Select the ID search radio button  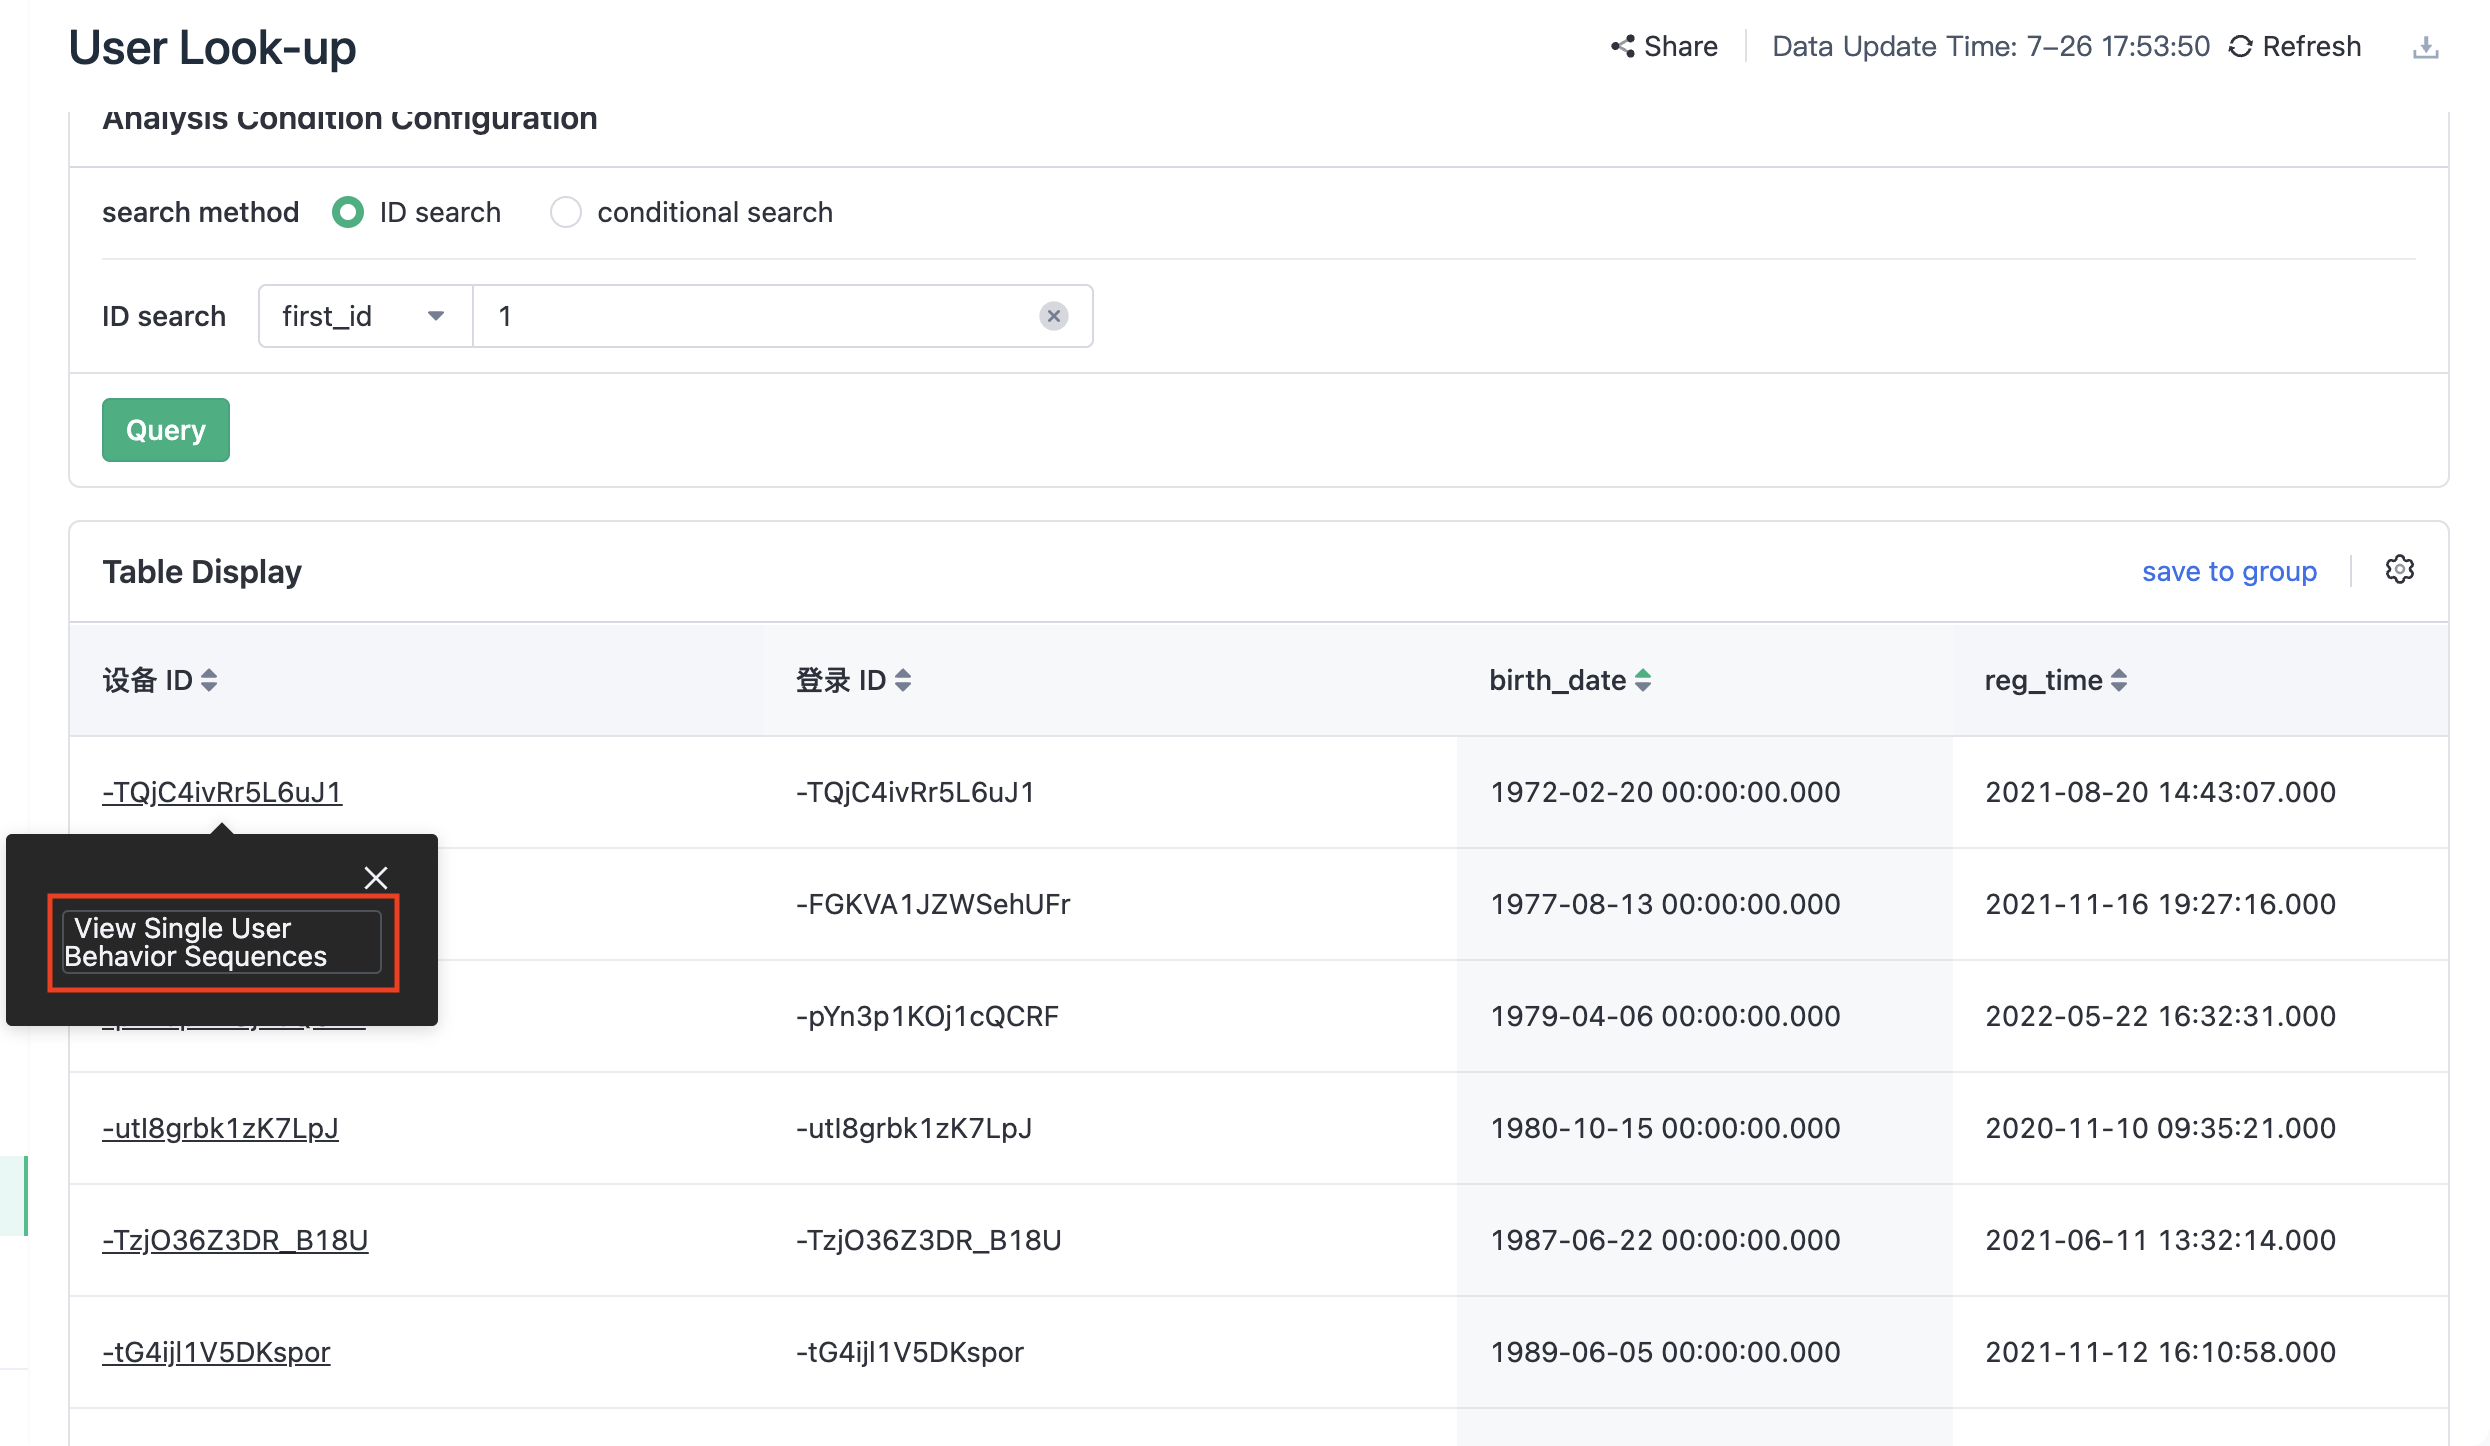tap(347, 212)
